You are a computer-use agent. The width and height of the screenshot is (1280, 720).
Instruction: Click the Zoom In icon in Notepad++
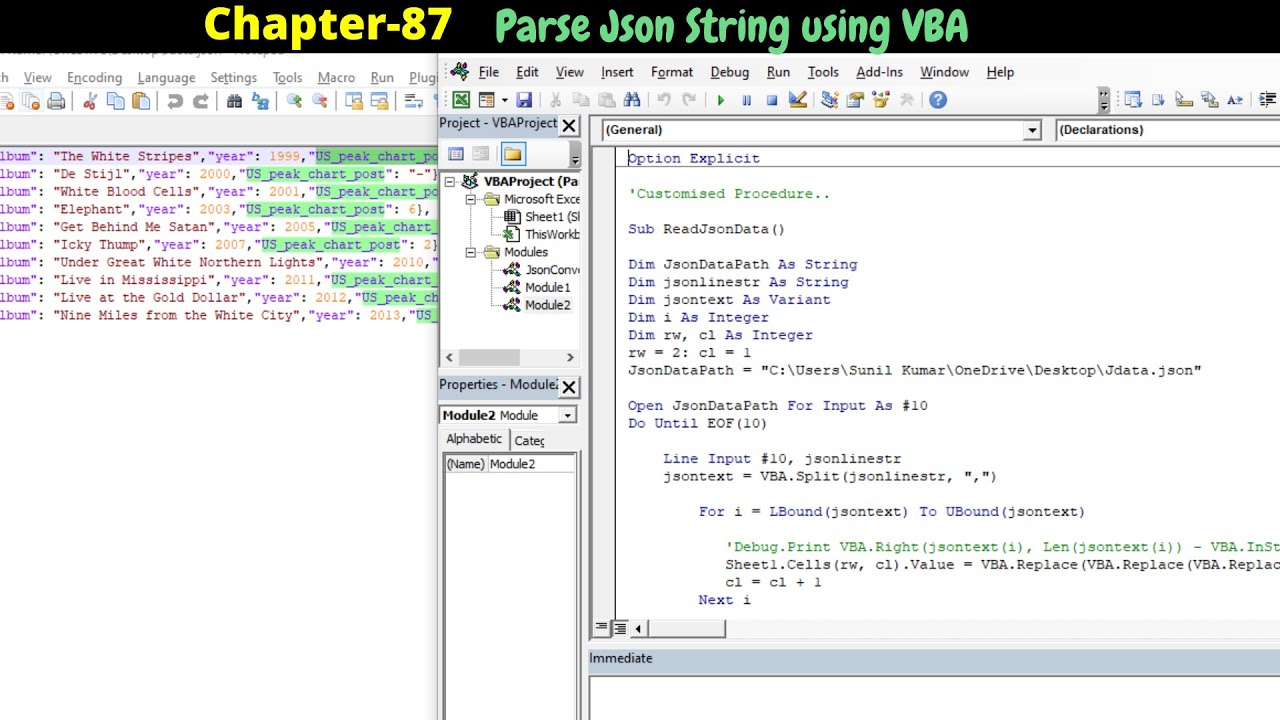[294, 101]
